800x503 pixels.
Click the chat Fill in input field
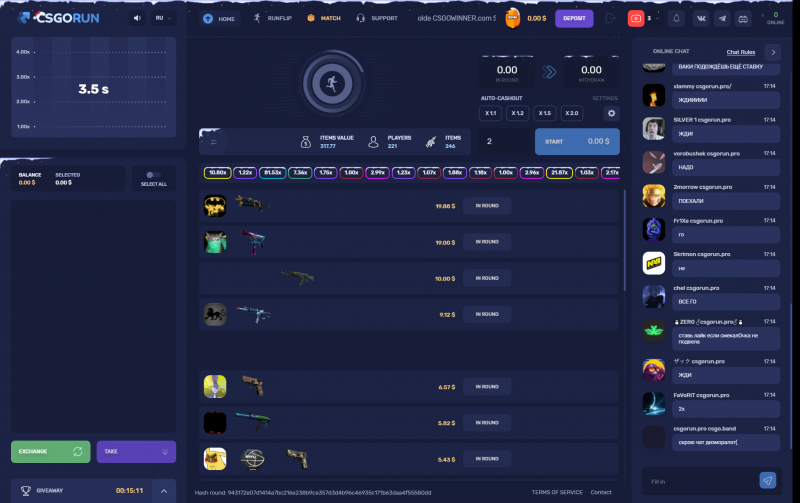(x=702, y=481)
